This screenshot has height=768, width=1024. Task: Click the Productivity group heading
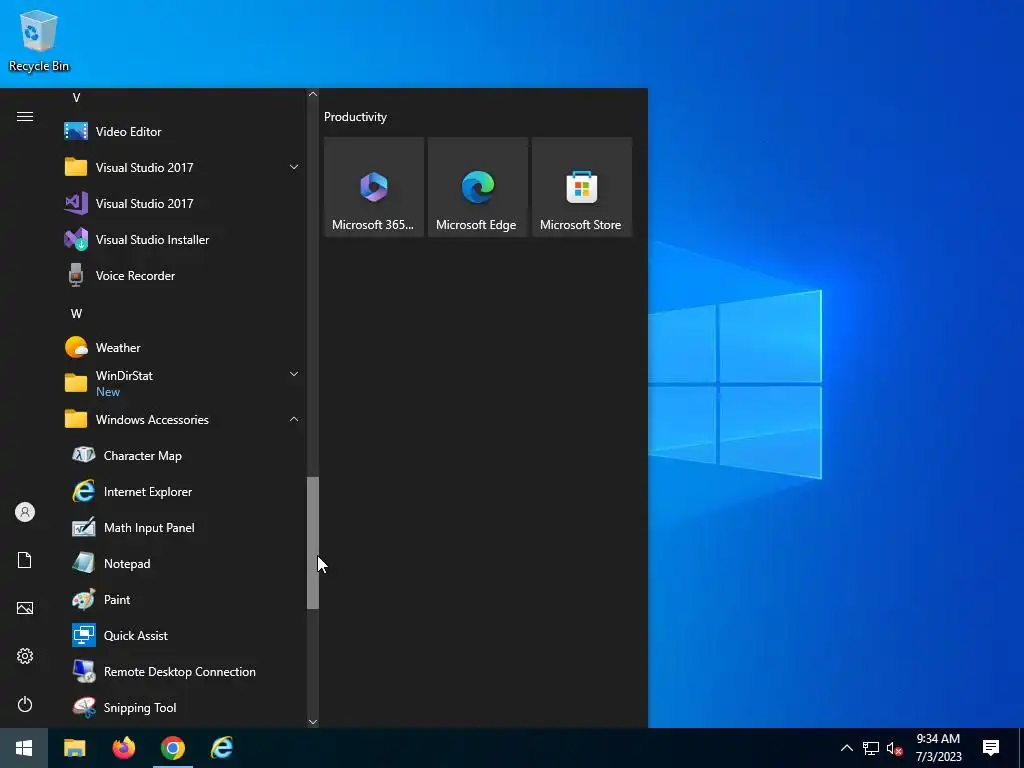pos(355,117)
